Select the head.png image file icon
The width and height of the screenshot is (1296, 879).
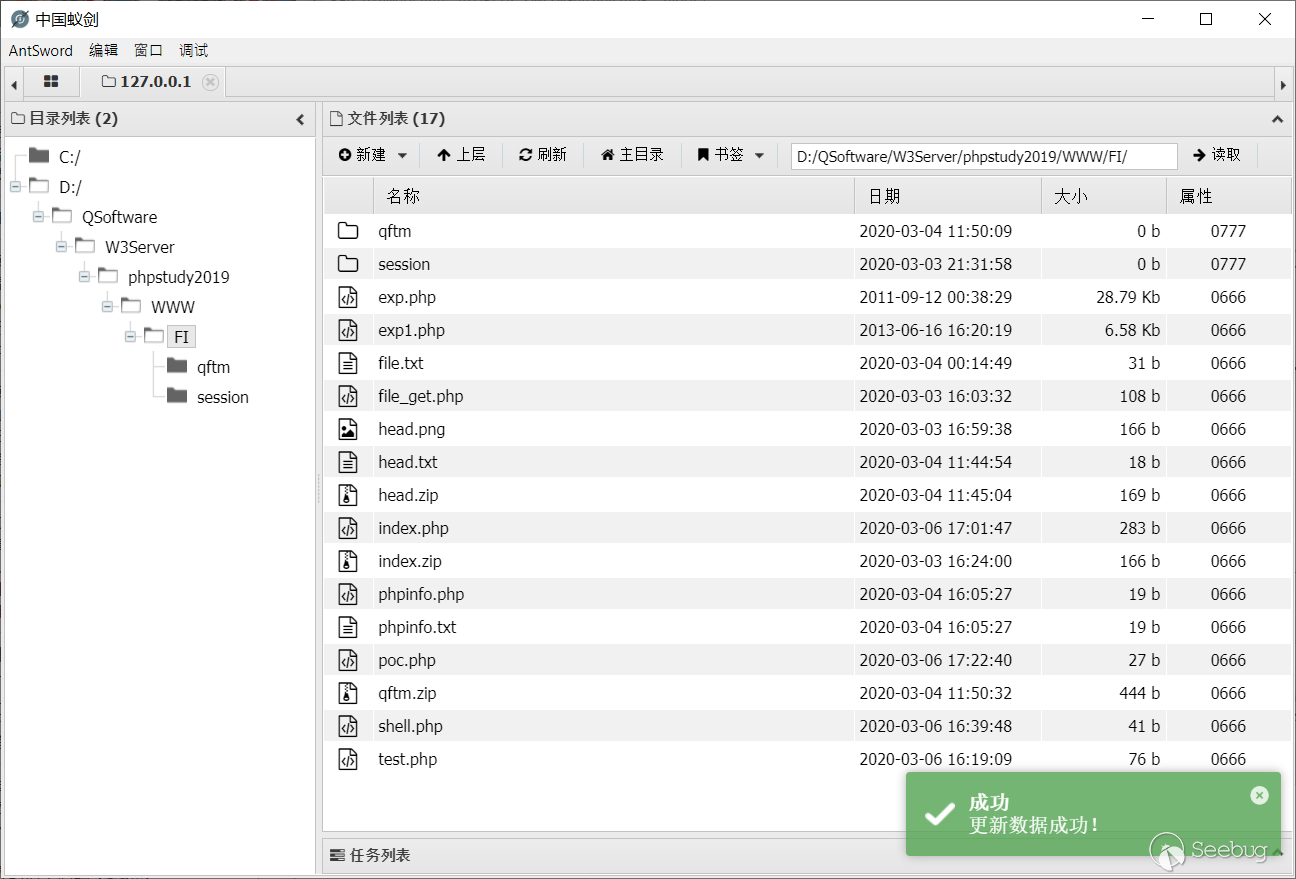[x=347, y=429]
